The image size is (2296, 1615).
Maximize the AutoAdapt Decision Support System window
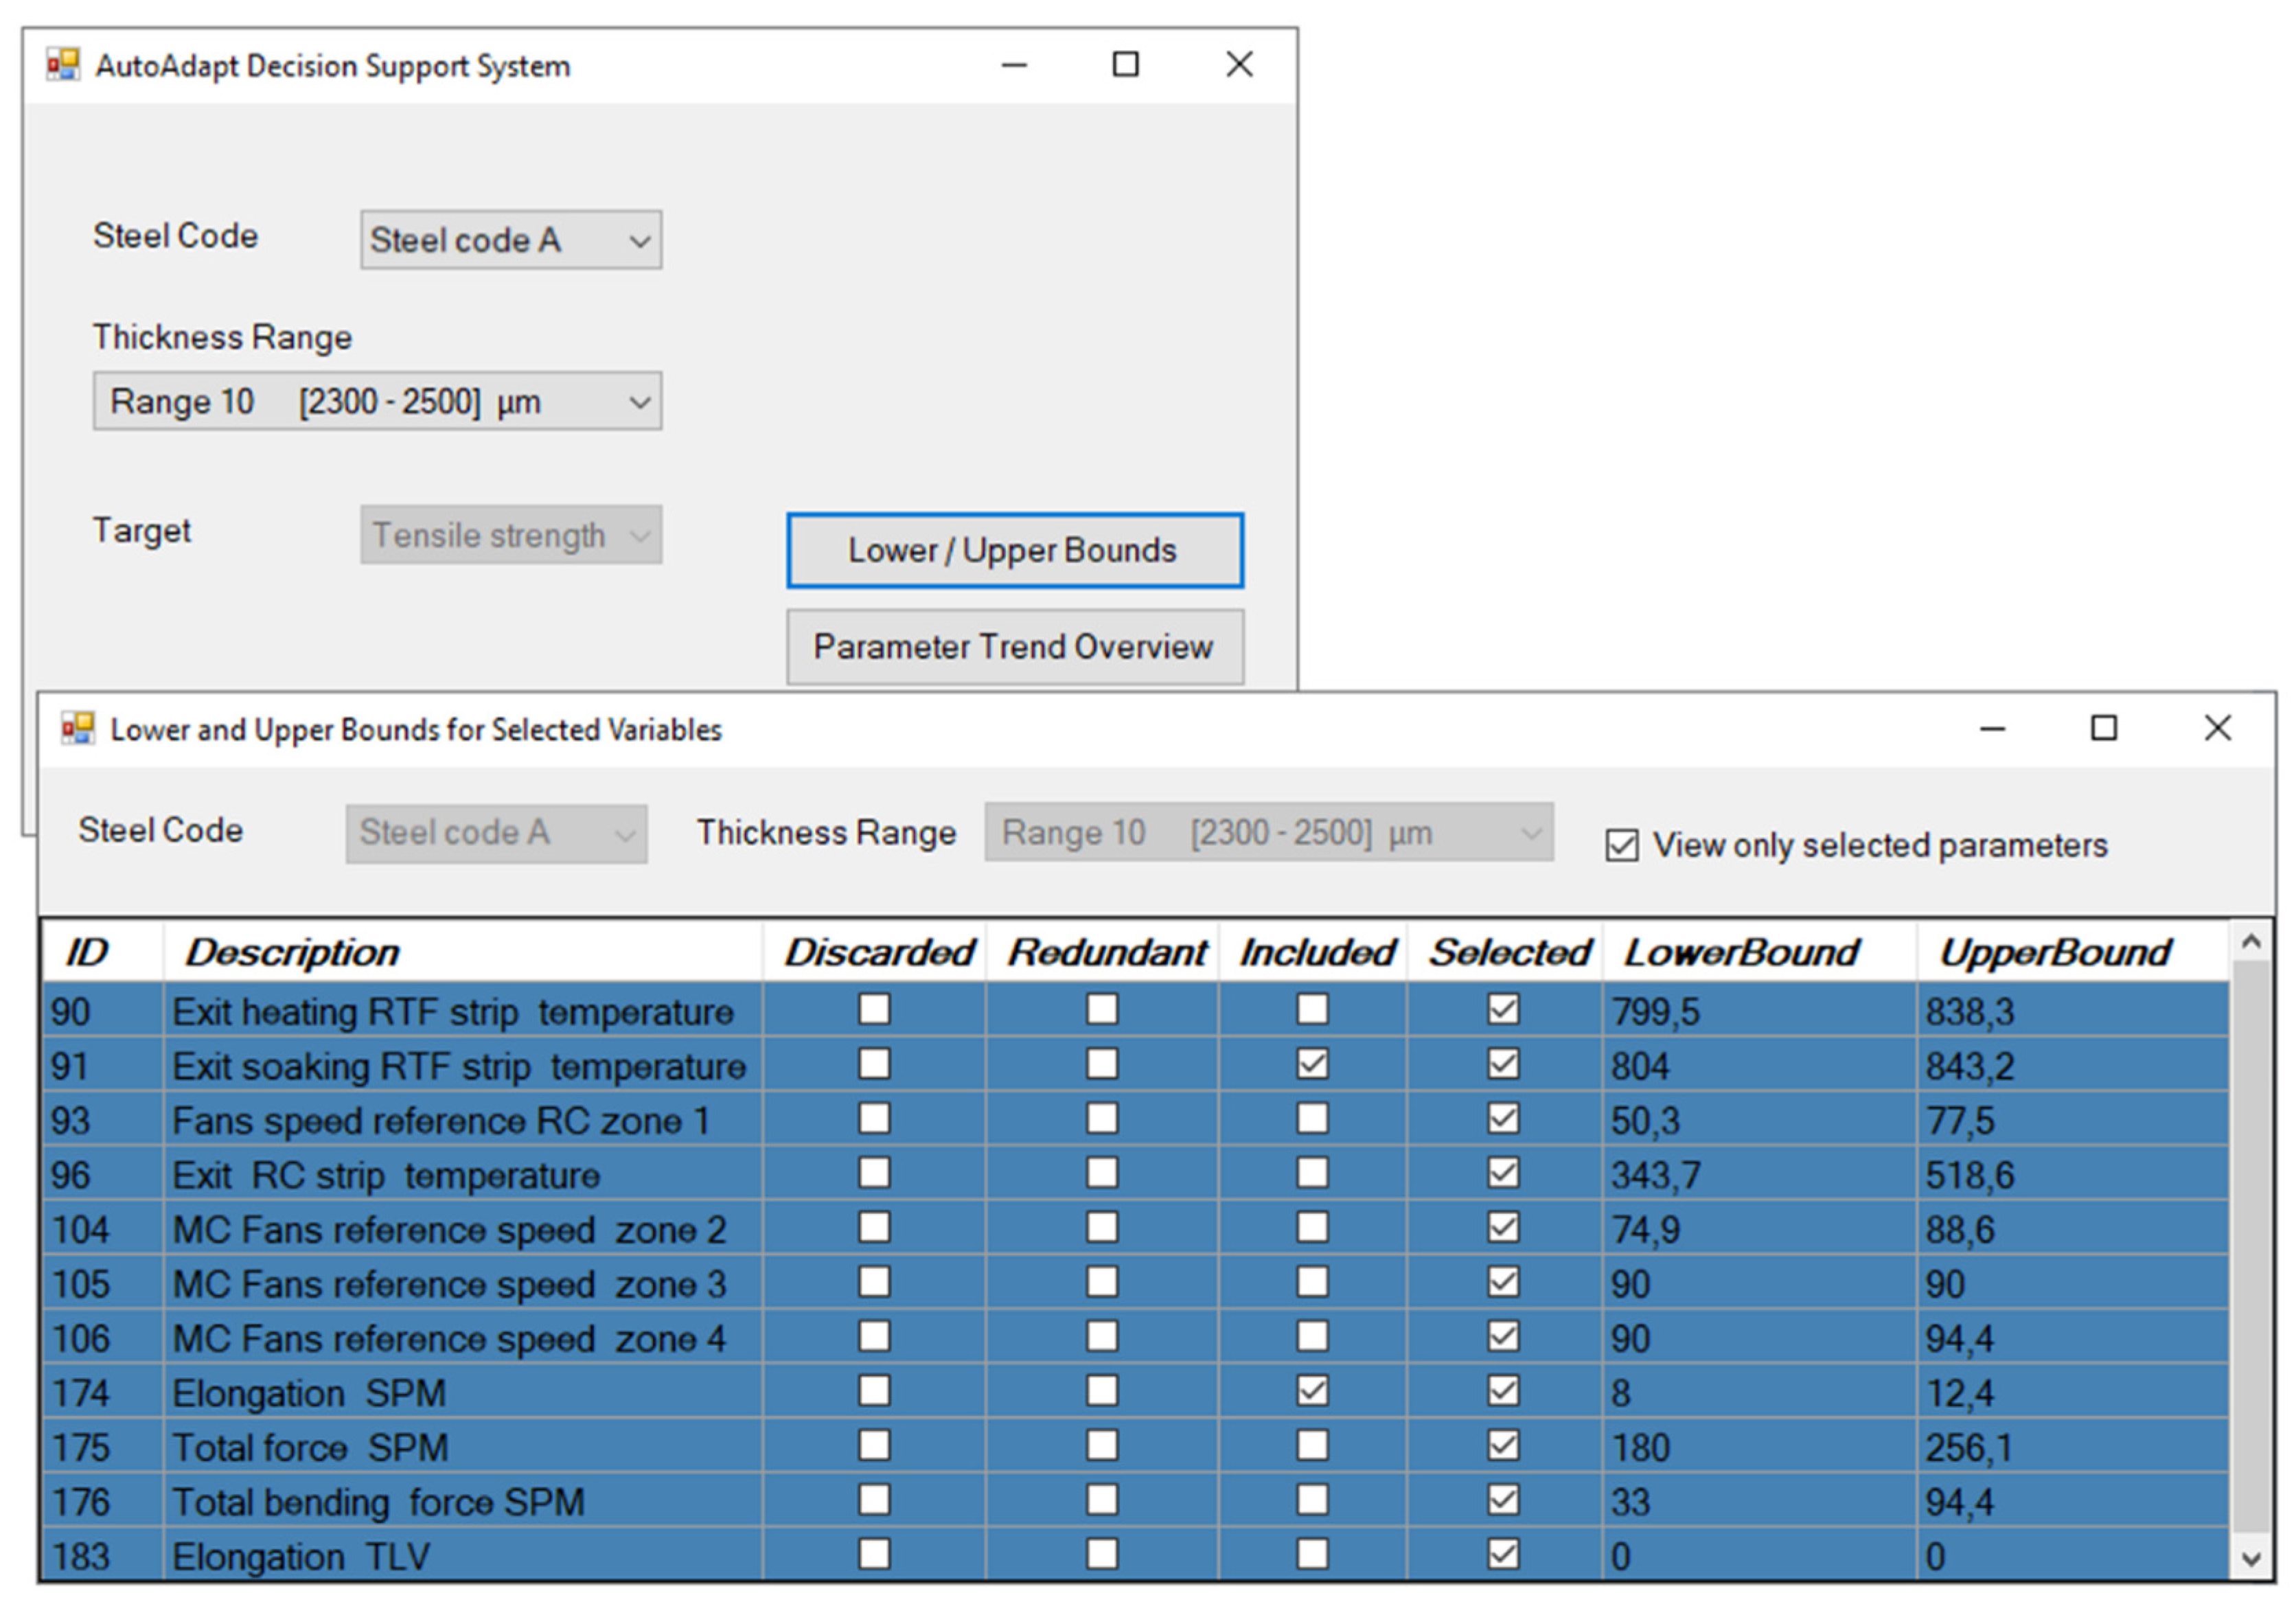pos(1126,65)
